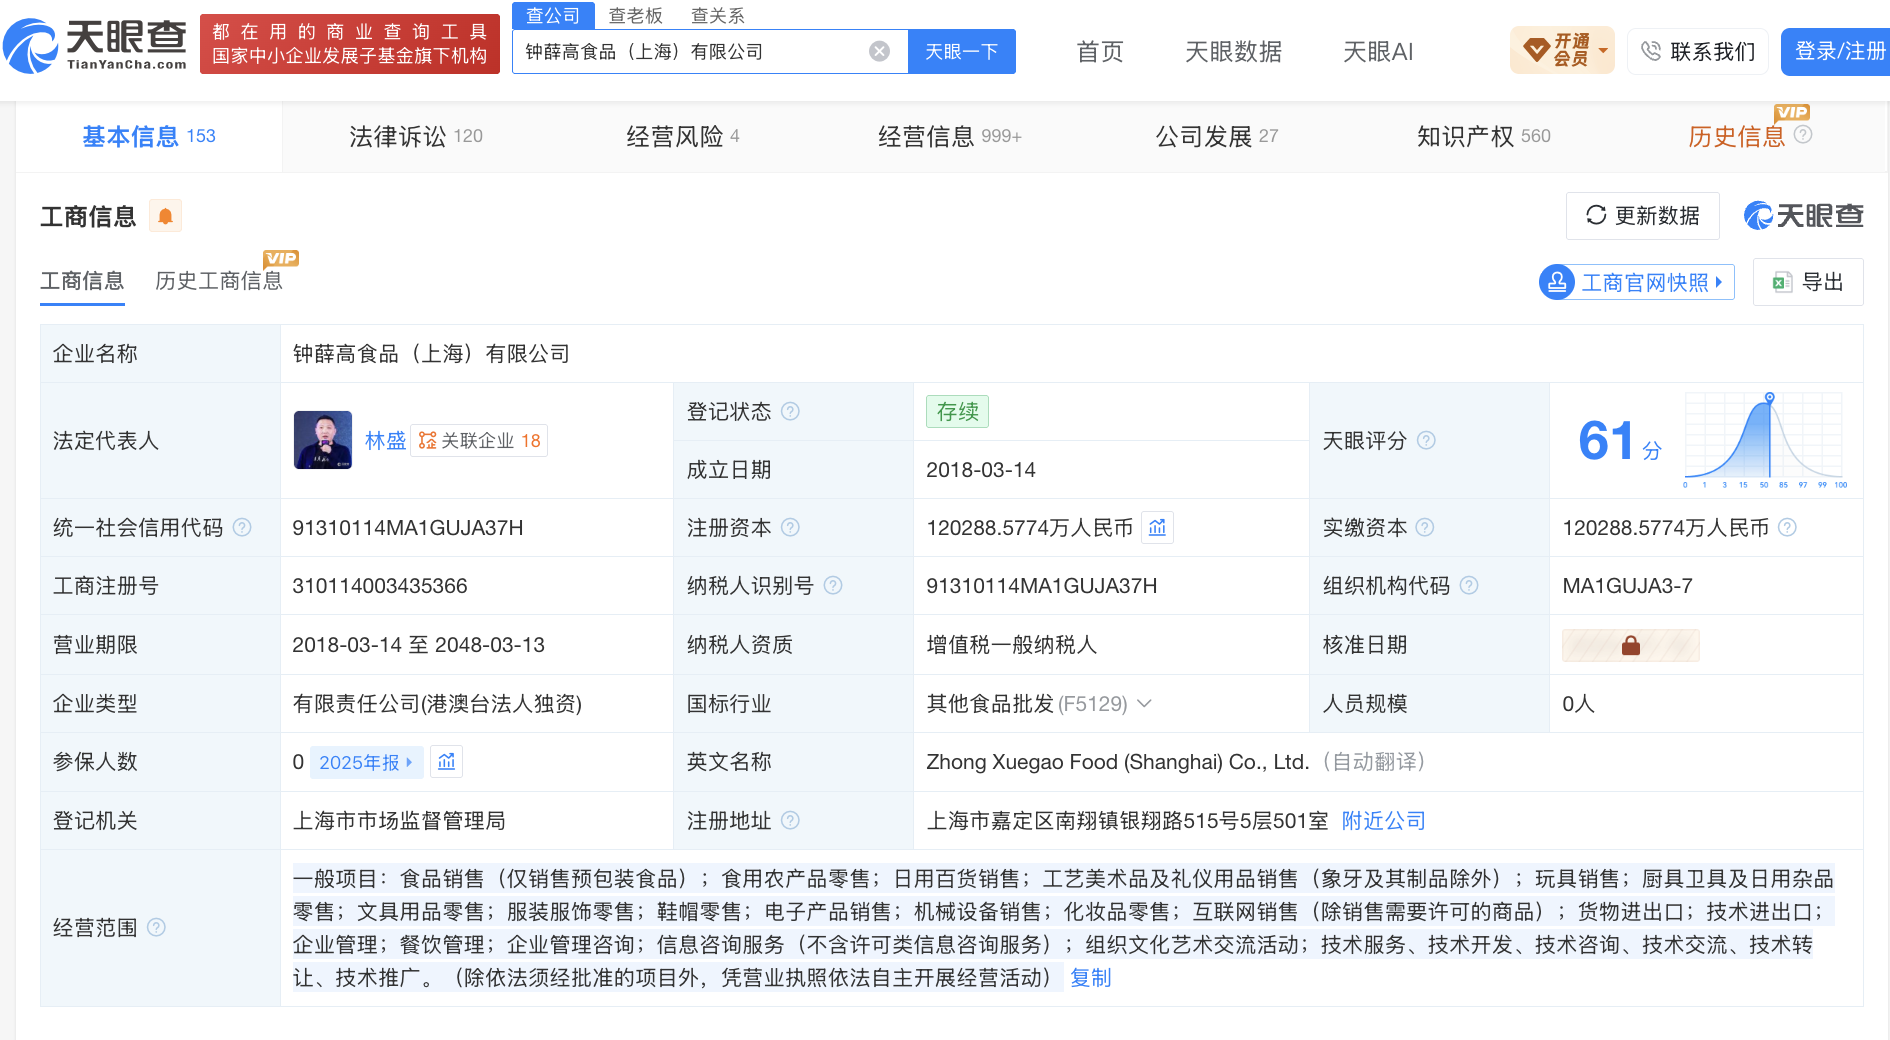Image resolution: width=1890 pixels, height=1040 pixels.
Task: Select the 查关系 search mode tab
Action: coord(718,15)
